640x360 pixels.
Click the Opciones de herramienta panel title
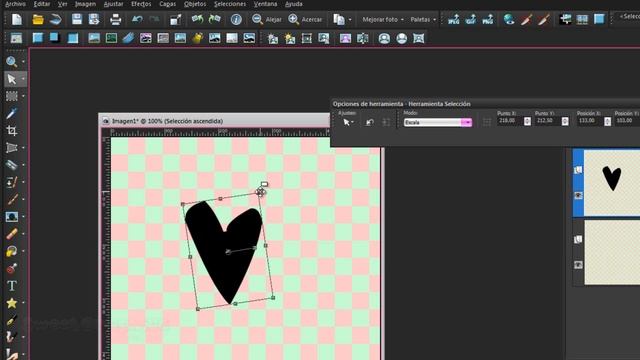click(402, 104)
